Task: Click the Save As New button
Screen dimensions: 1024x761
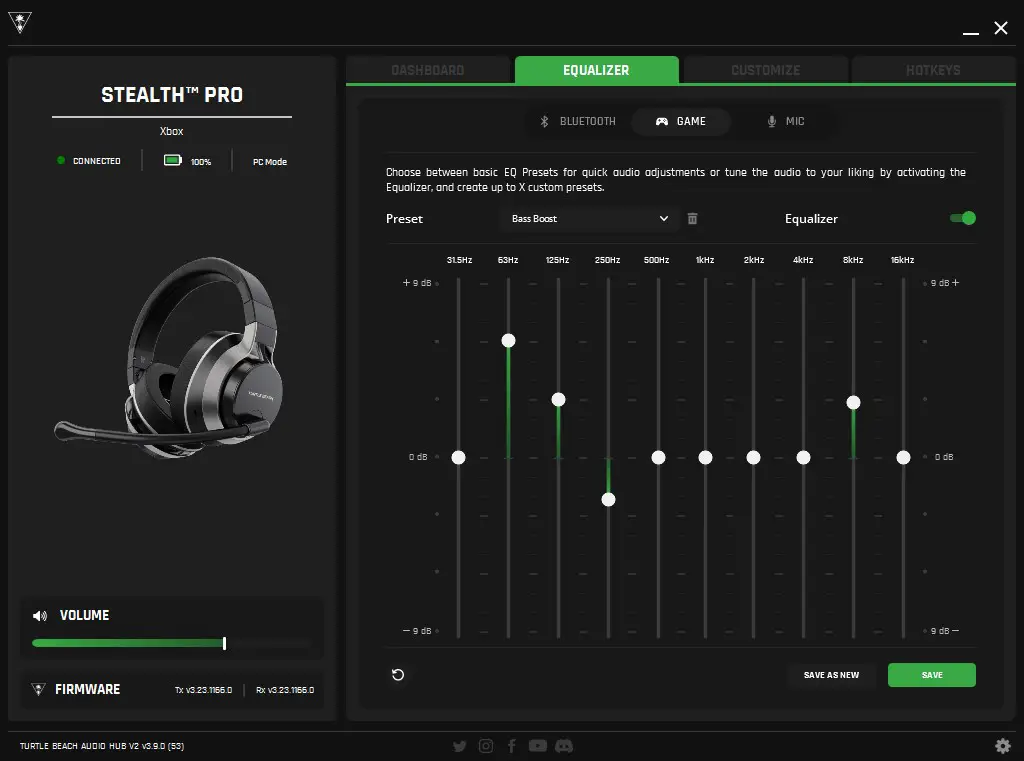Action: pyautogui.click(x=831, y=675)
